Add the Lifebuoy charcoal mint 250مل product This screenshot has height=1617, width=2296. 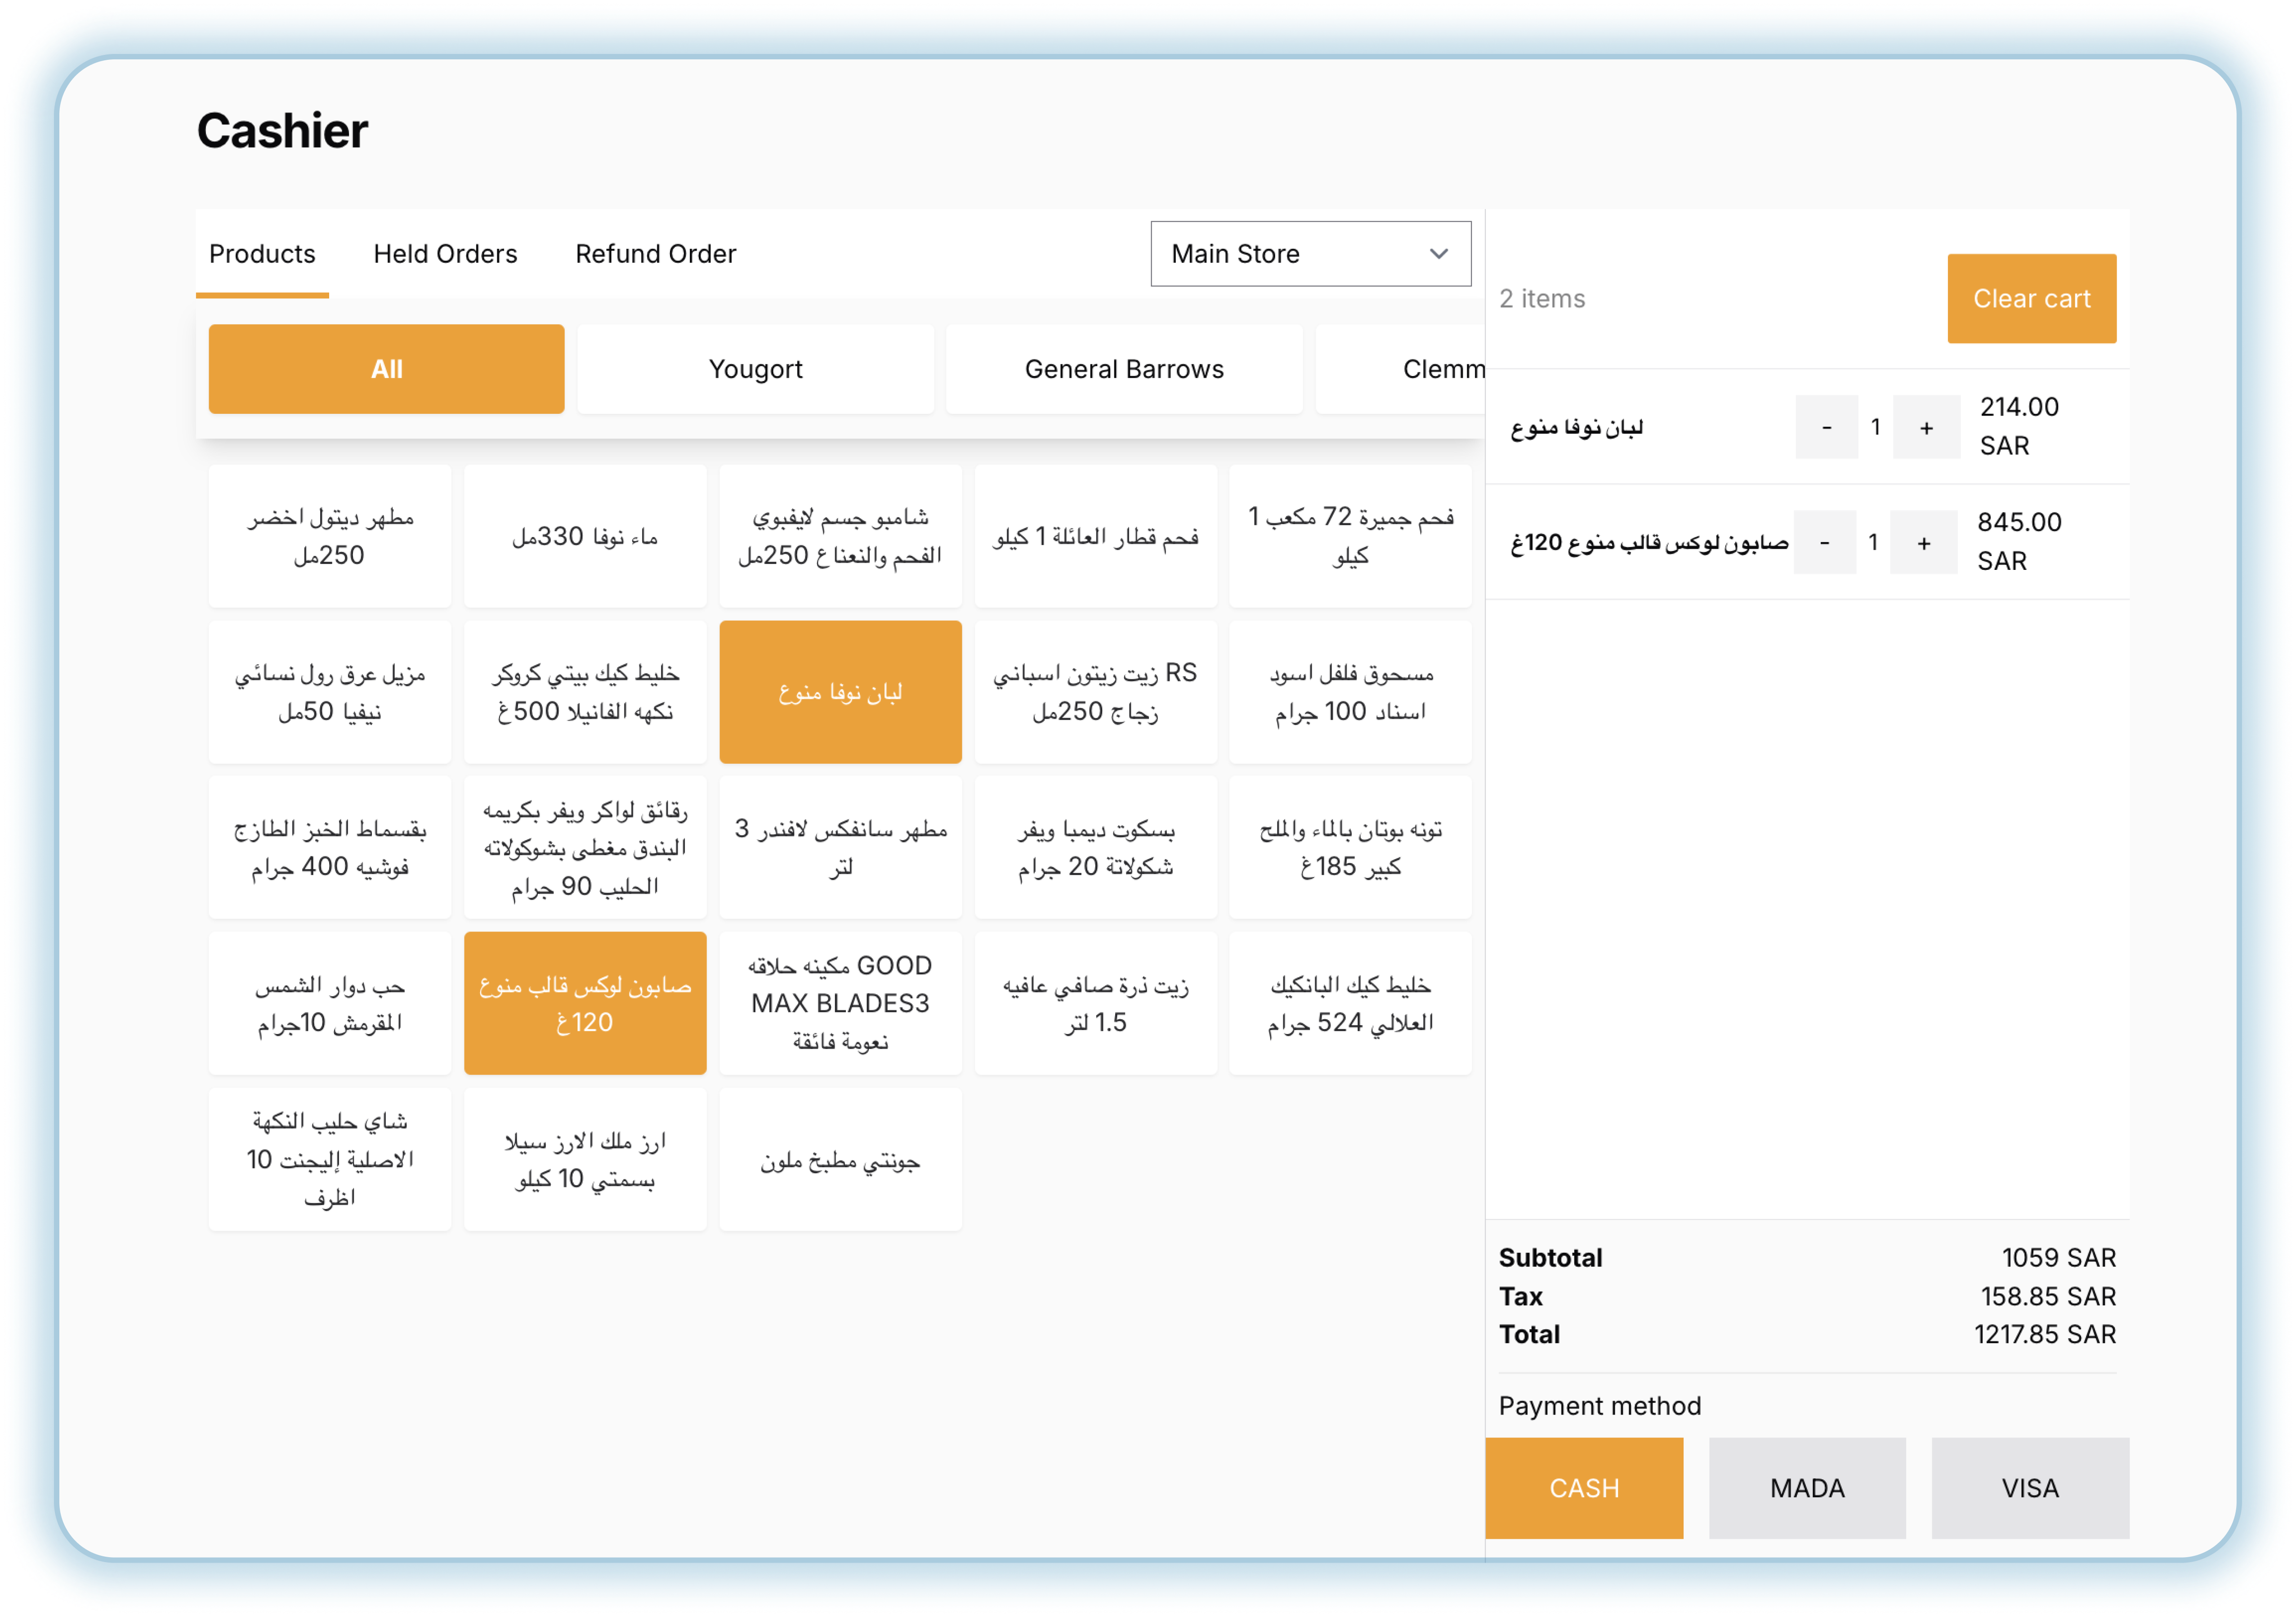click(840, 536)
